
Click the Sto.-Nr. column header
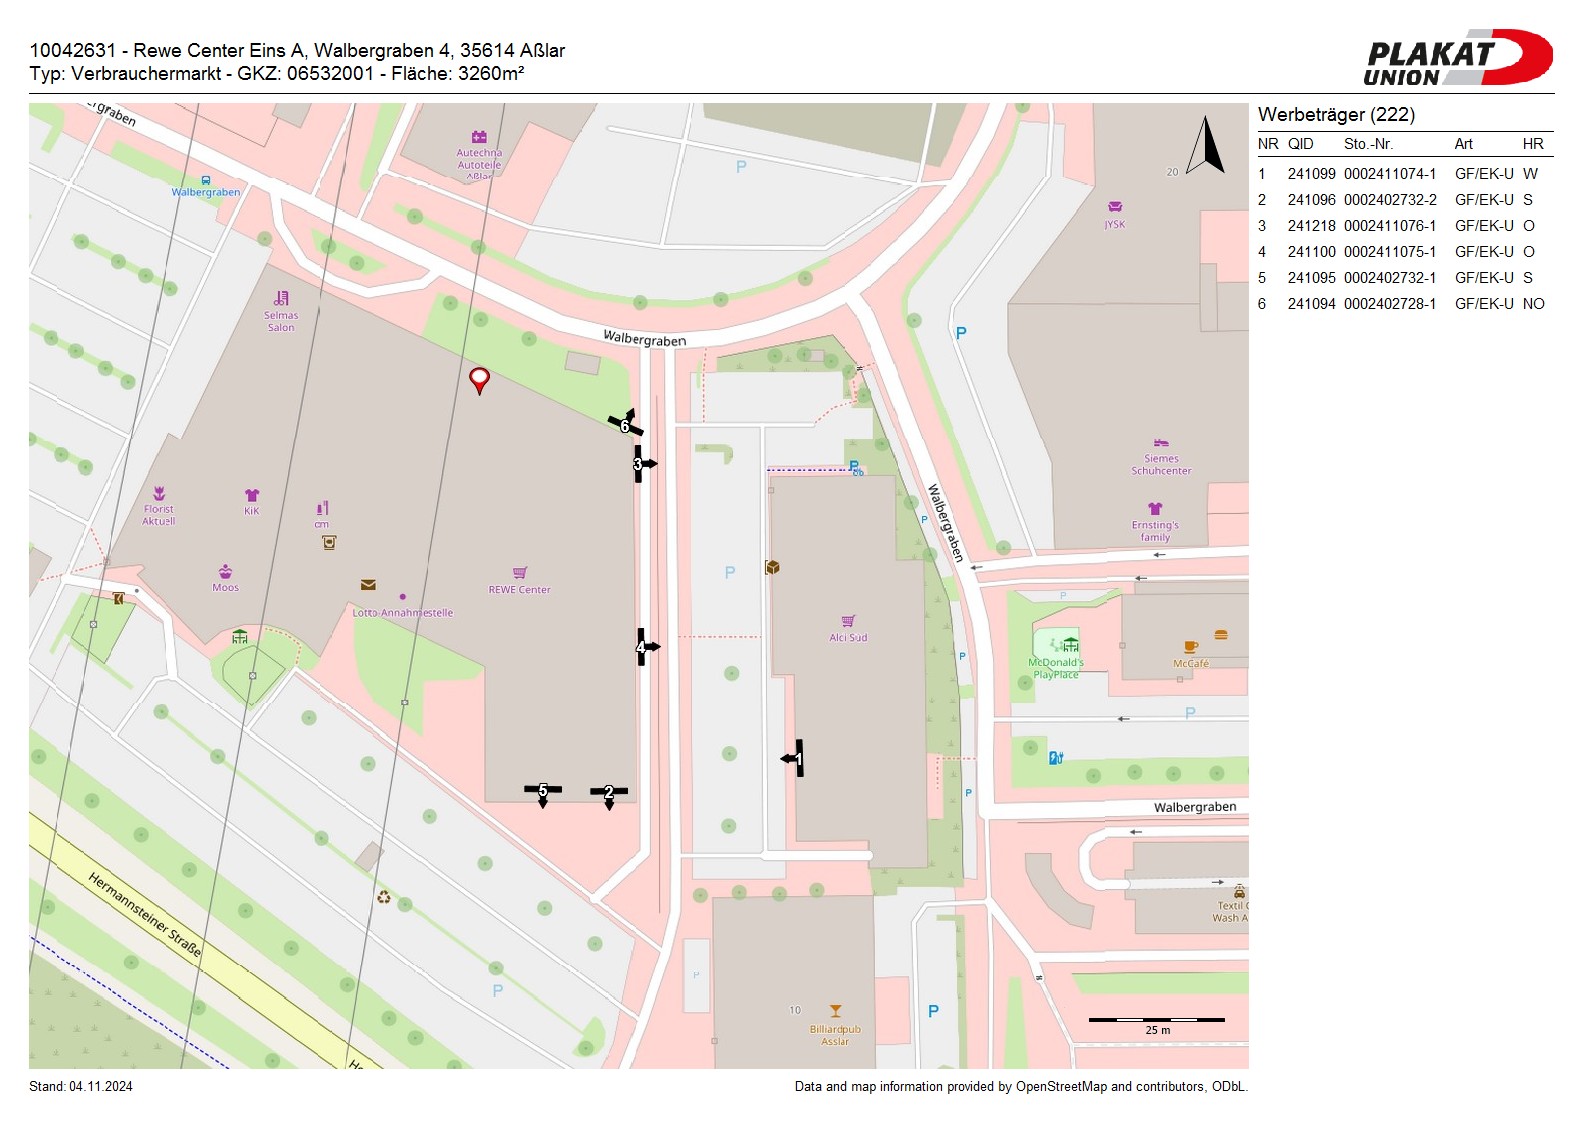(1368, 144)
